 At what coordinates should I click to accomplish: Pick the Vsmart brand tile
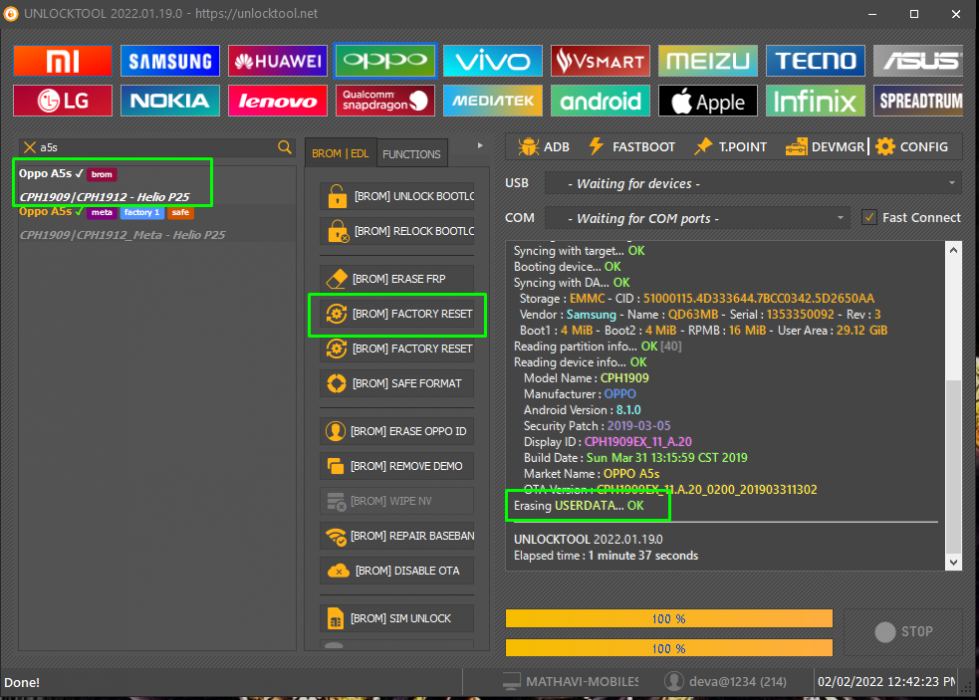click(600, 61)
